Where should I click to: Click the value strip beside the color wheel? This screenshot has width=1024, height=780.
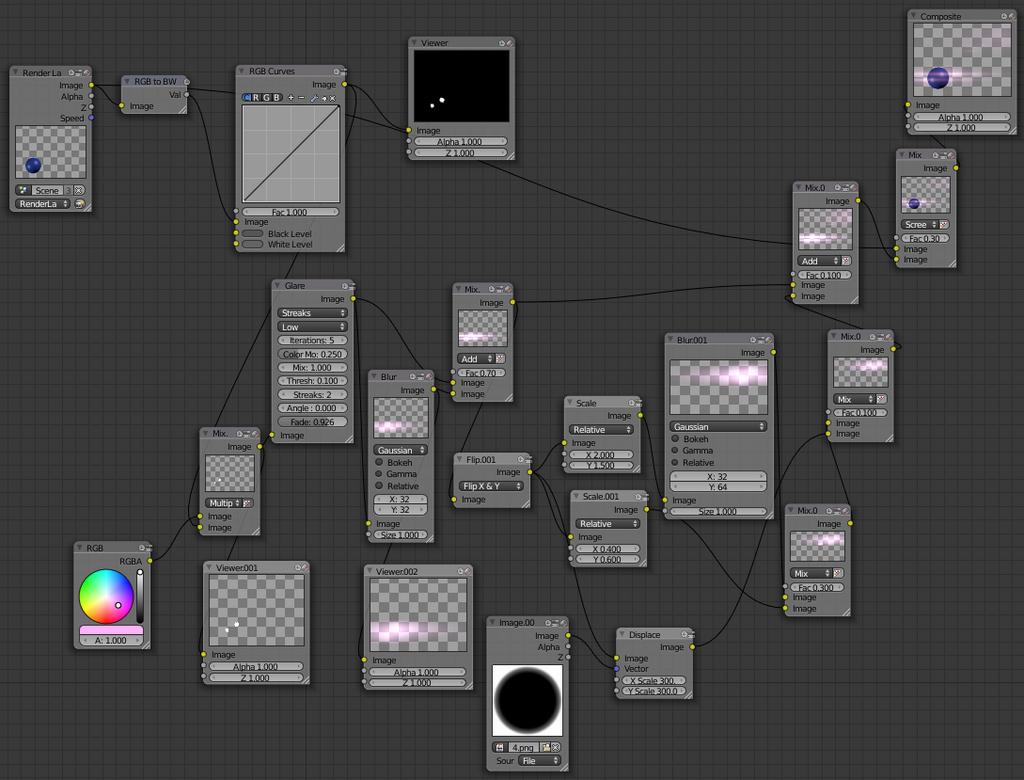pos(139,596)
